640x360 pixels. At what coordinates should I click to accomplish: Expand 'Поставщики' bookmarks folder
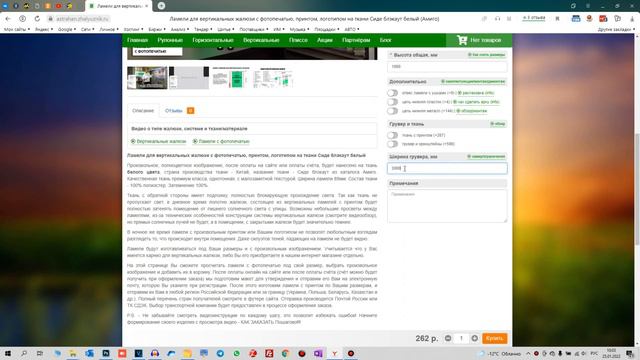(254, 29)
